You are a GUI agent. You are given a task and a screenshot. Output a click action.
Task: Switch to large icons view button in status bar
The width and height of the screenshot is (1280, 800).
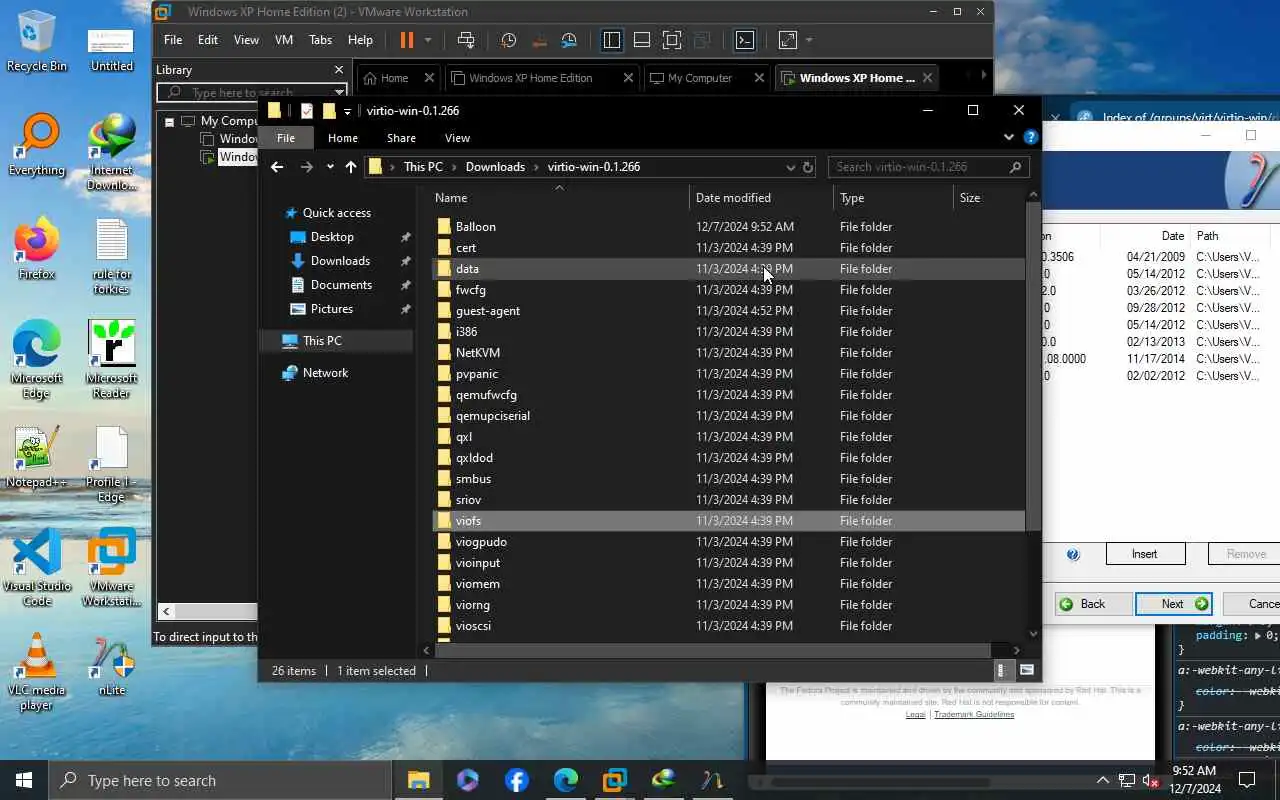pyautogui.click(x=1027, y=671)
